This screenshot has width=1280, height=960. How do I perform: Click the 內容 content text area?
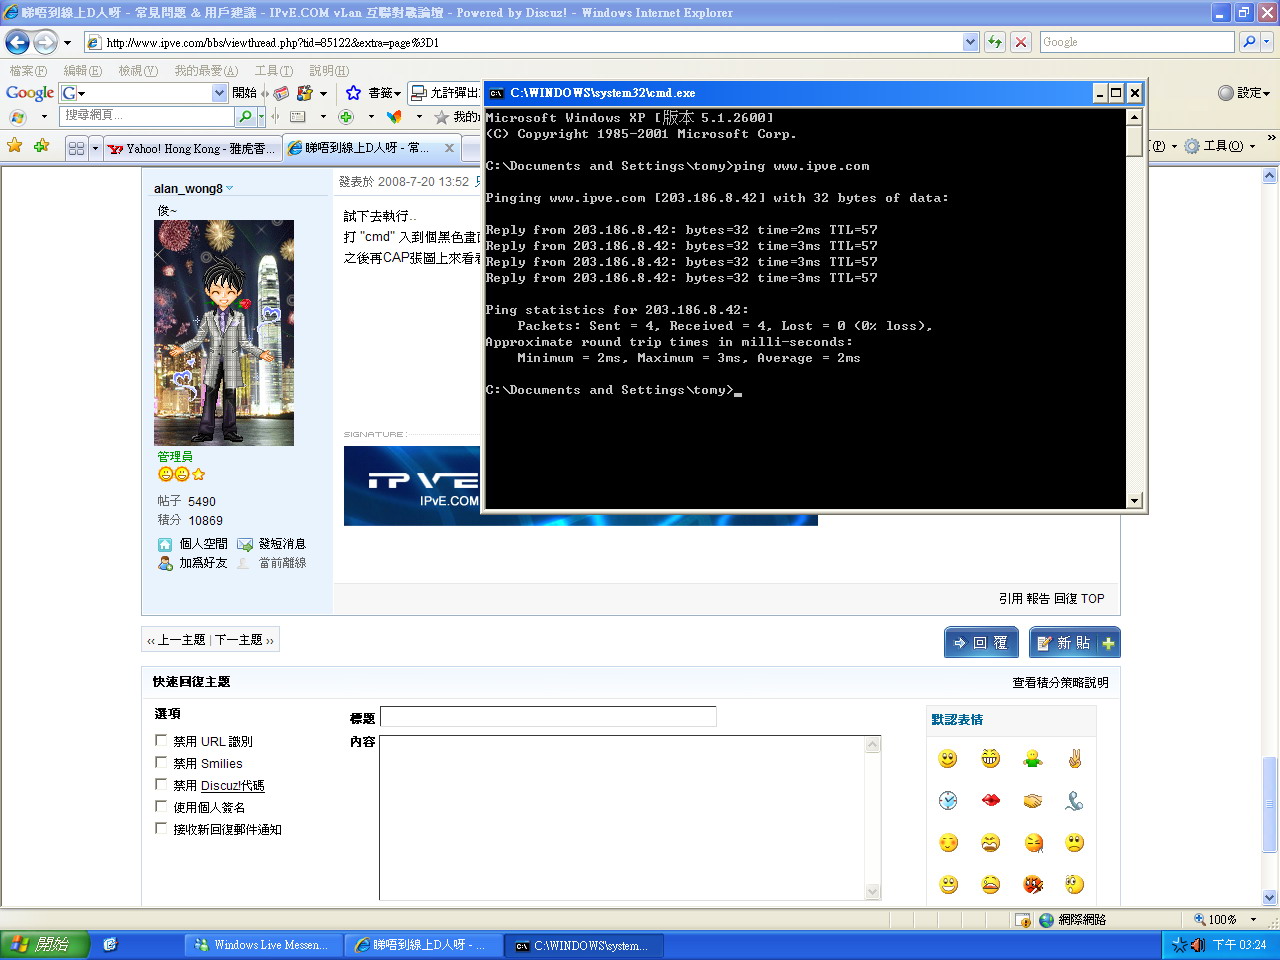click(x=622, y=818)
